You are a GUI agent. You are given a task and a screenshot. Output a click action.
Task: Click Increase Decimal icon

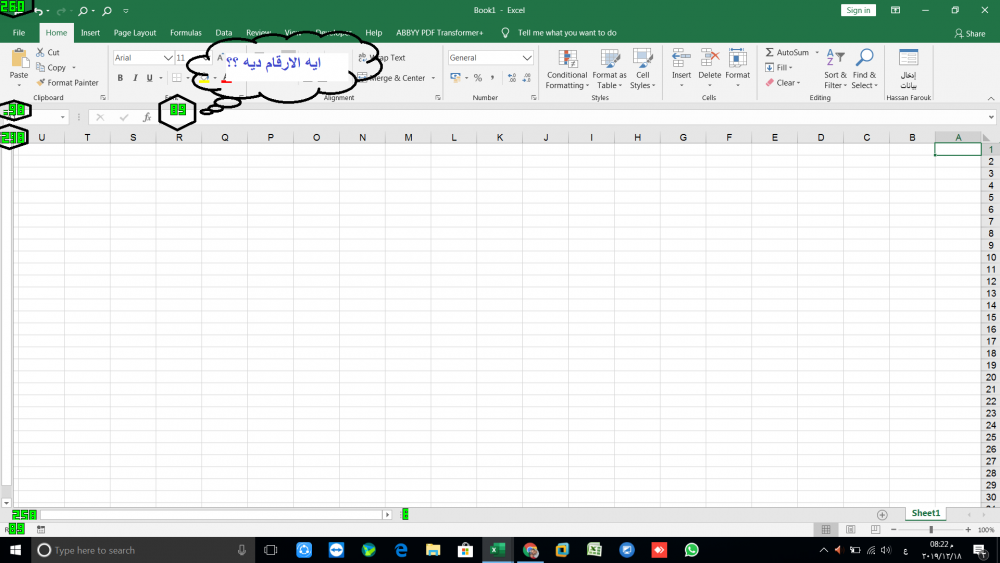(512, 78)
